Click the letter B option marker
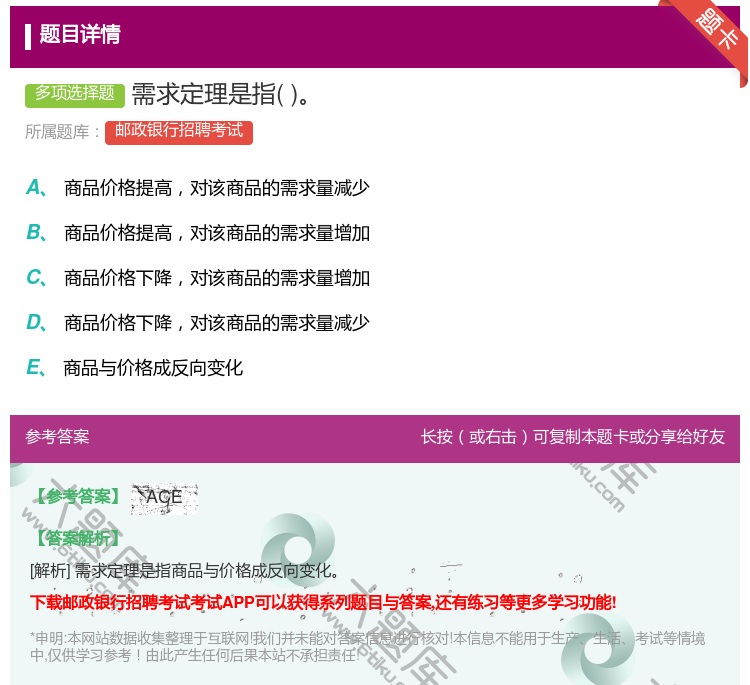Image resolution: width=750 pixels, height=685 pixels. [36, 233]
